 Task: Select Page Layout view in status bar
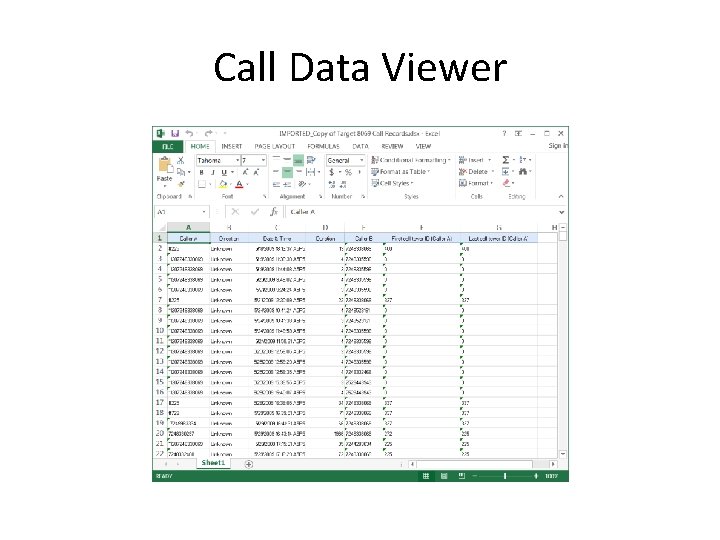coord(444,476)
